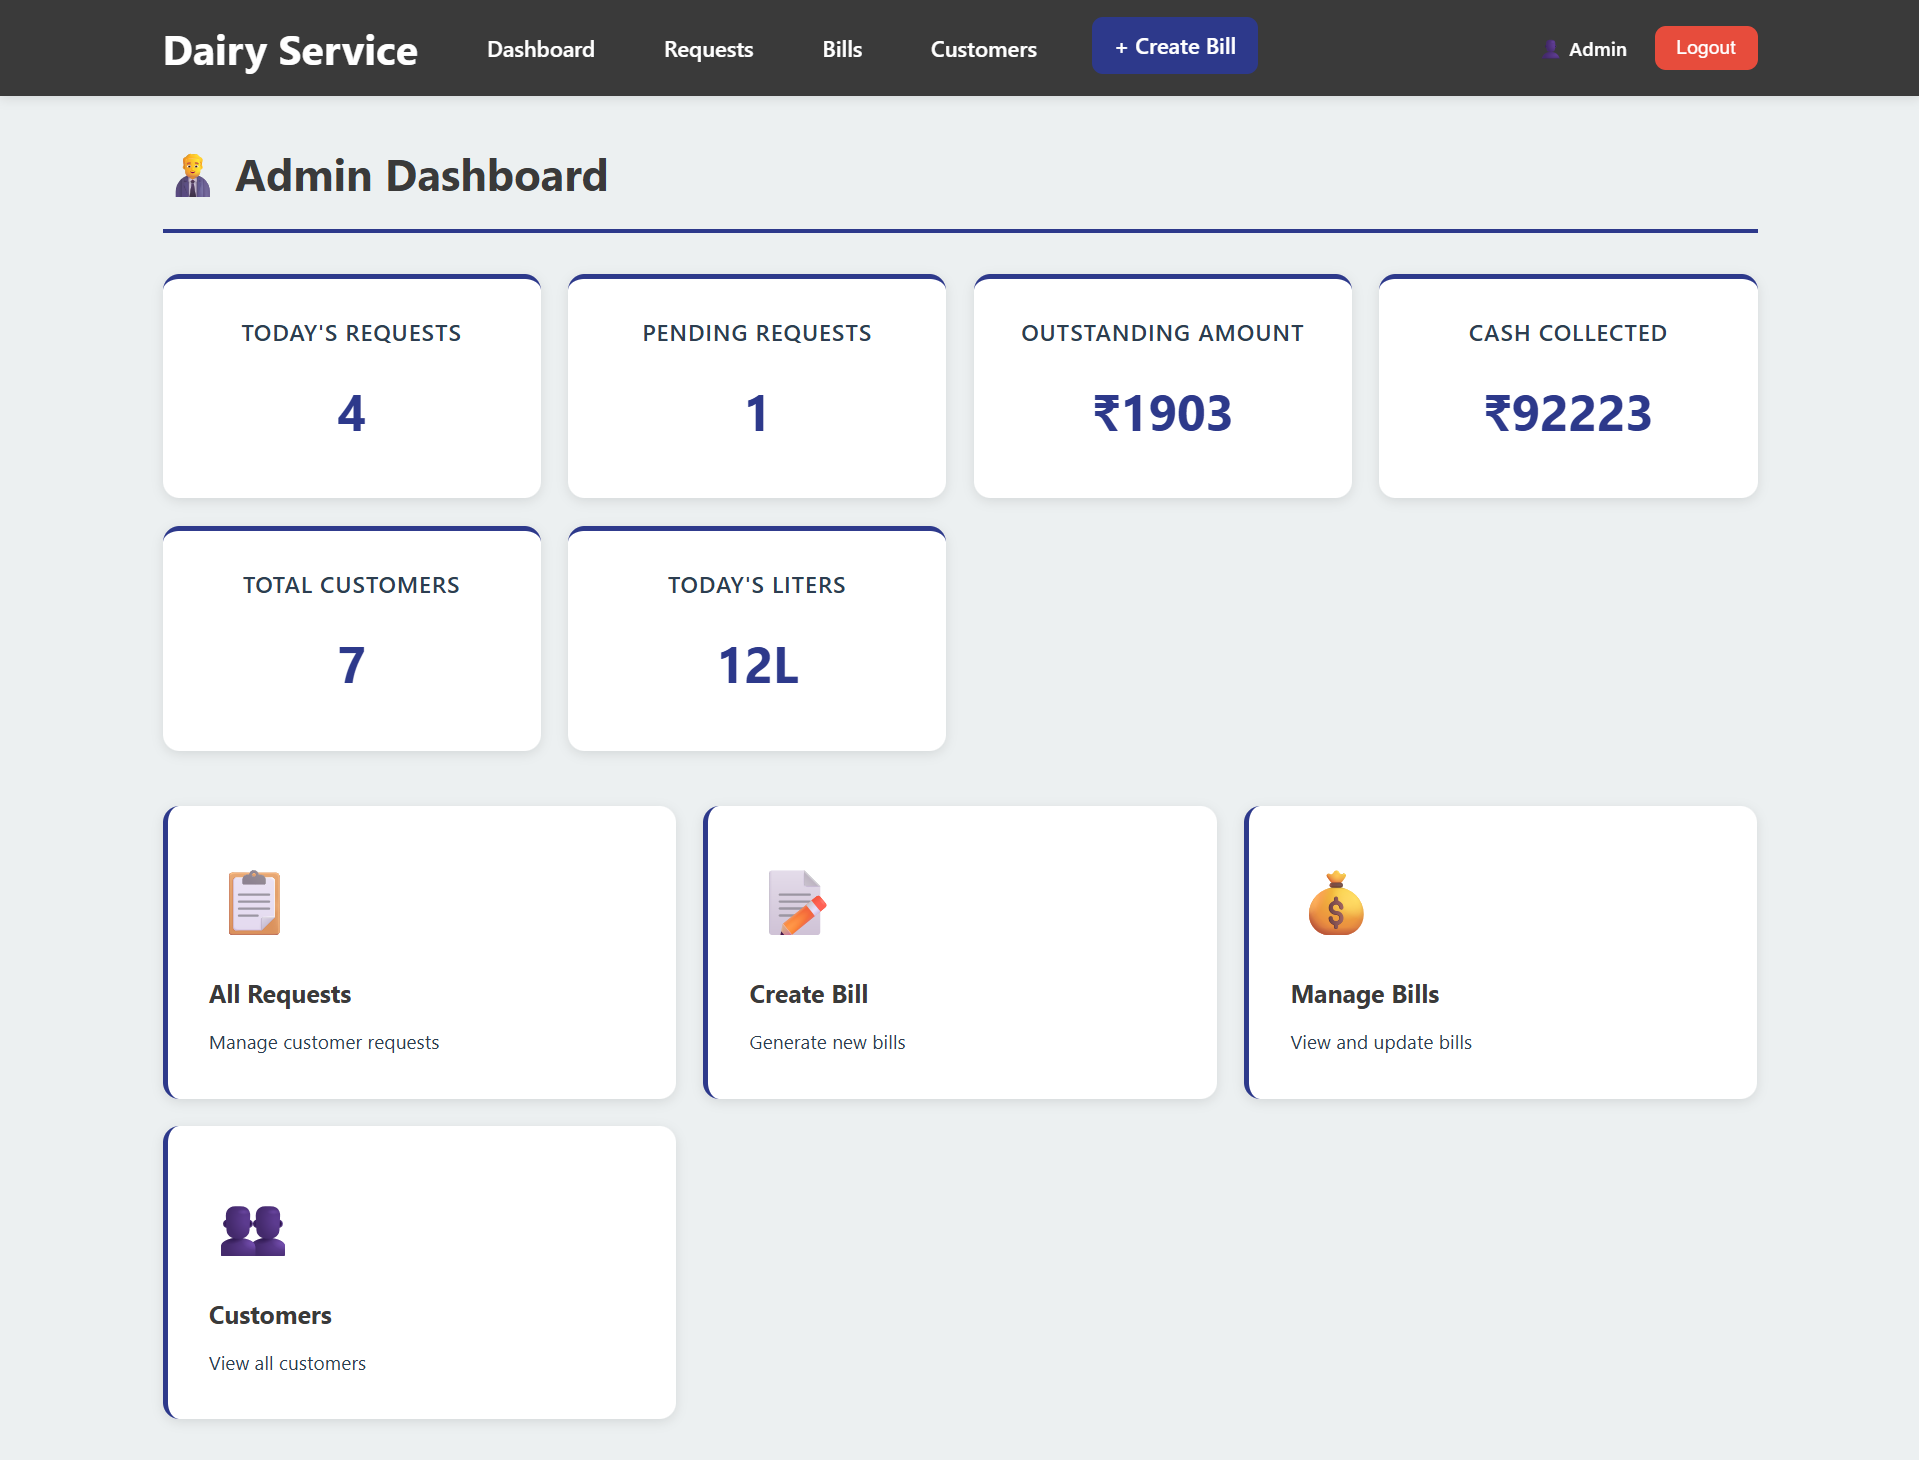Open the Bills page from the navbar
The height and width of the screenshot is (1460, 1919).
(x=841, y=48)
